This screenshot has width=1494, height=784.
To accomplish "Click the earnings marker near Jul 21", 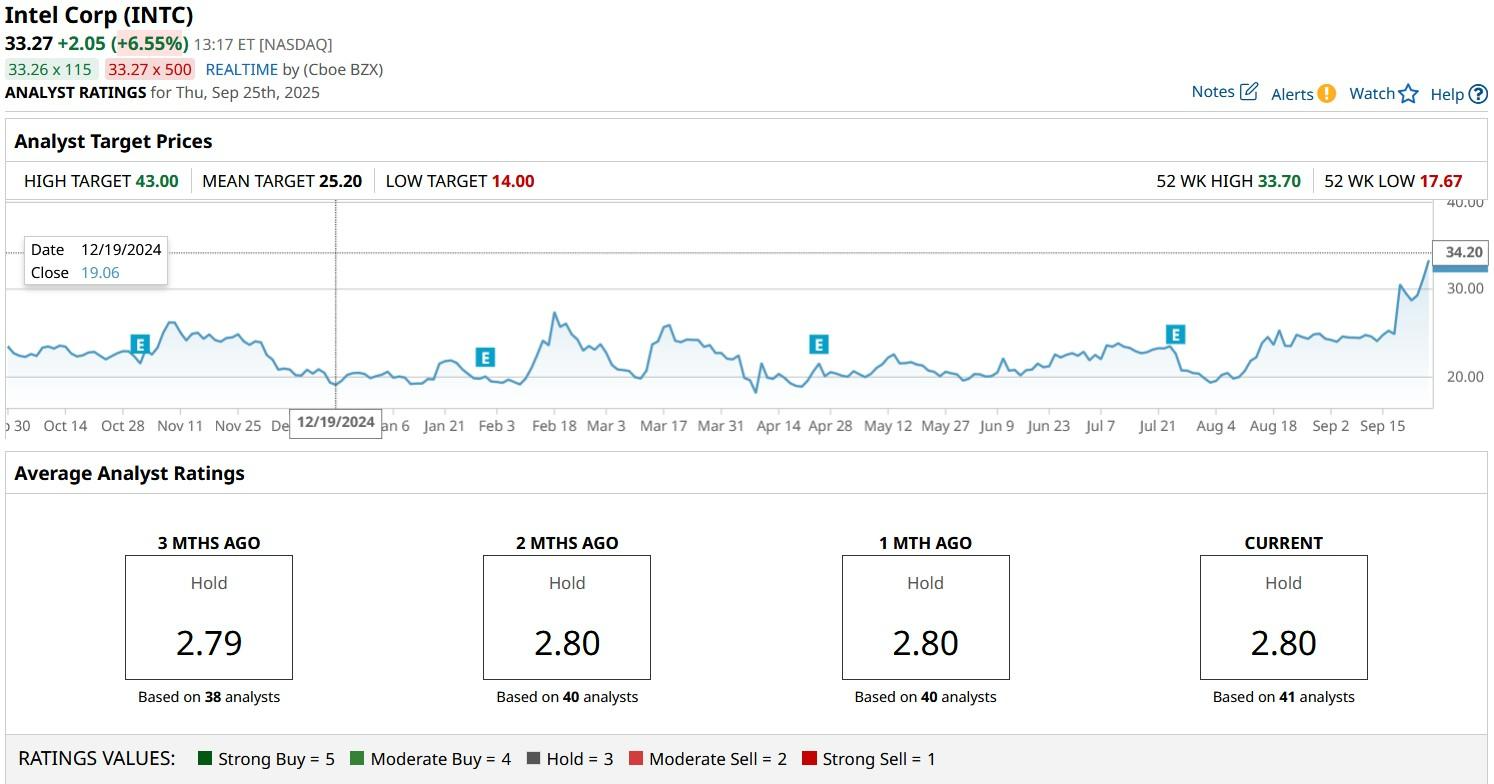I will (1175, 335).
